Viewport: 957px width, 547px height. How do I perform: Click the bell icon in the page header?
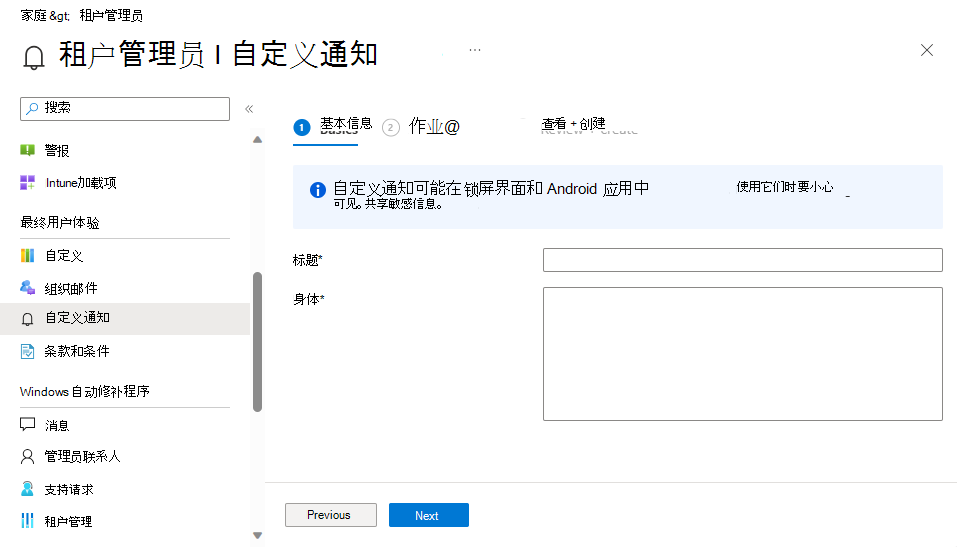click(x=34, y=57)
